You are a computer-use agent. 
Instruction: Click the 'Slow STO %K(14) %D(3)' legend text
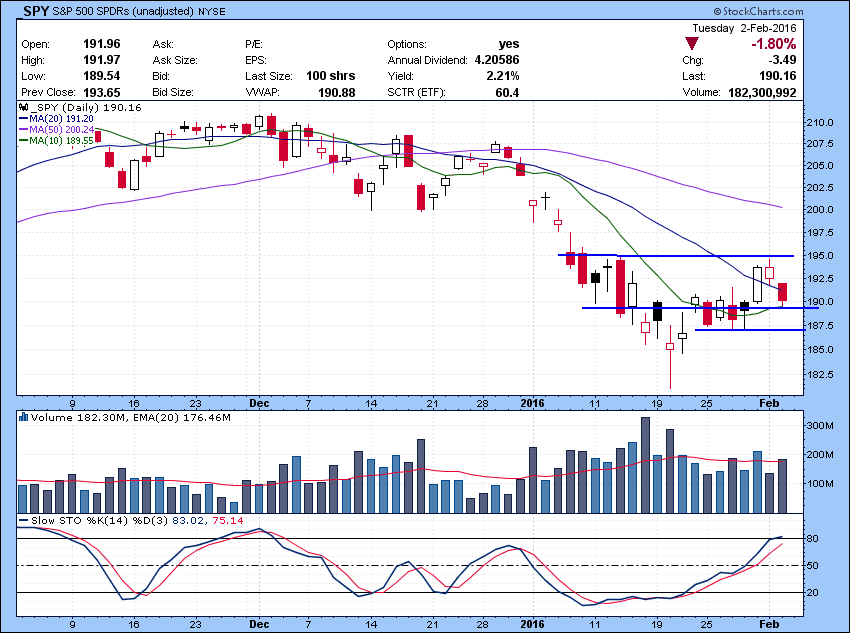[x=100, y=520]
